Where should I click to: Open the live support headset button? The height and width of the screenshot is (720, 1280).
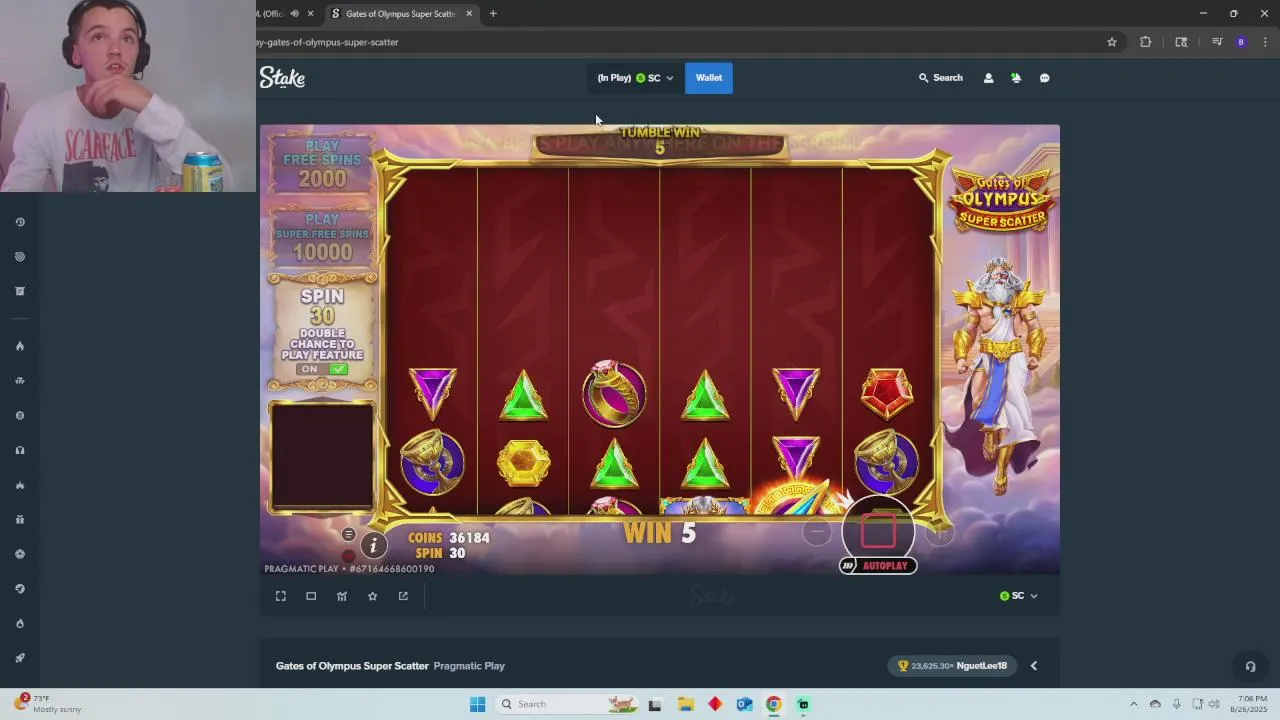click(1250, 666)
